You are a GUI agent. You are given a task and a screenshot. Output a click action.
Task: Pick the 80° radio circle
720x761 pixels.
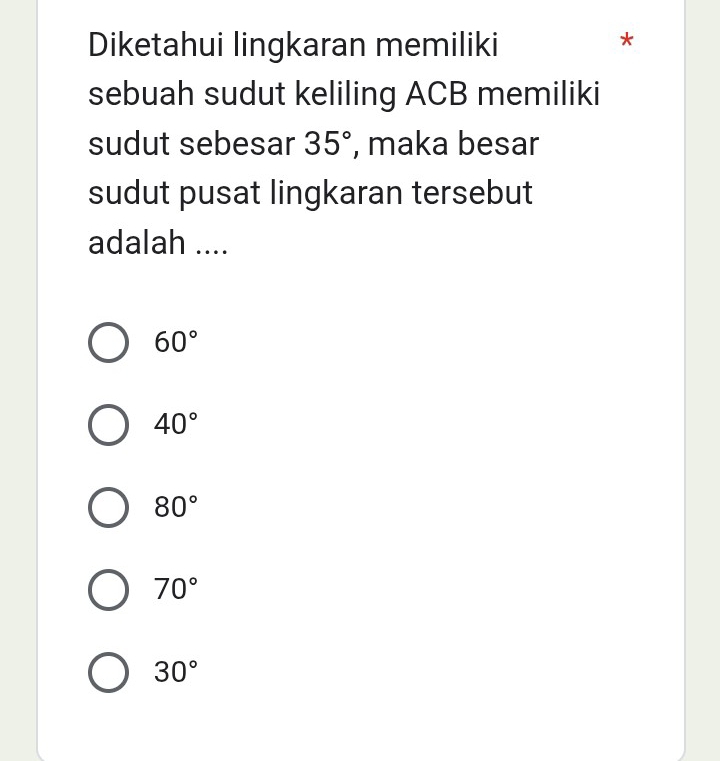pos(109,506)
